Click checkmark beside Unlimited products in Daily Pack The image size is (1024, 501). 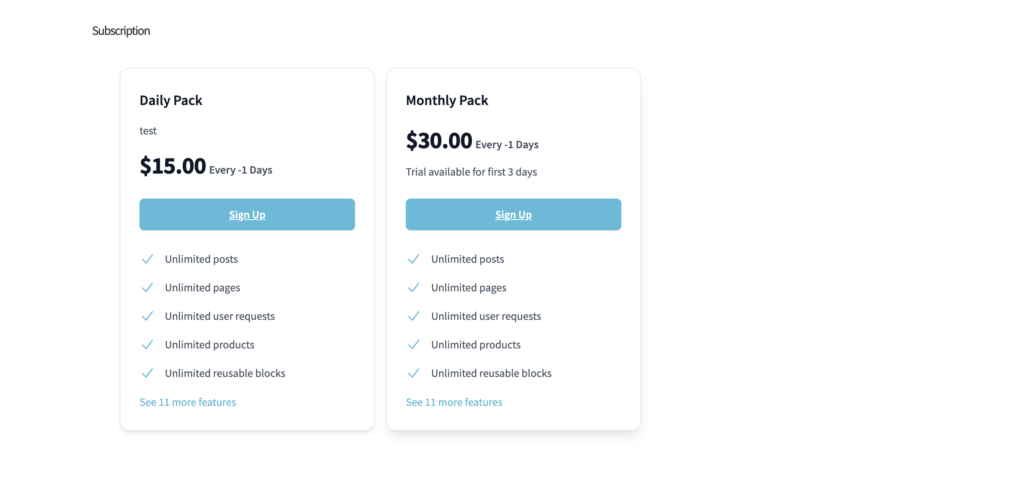point(147,345)
